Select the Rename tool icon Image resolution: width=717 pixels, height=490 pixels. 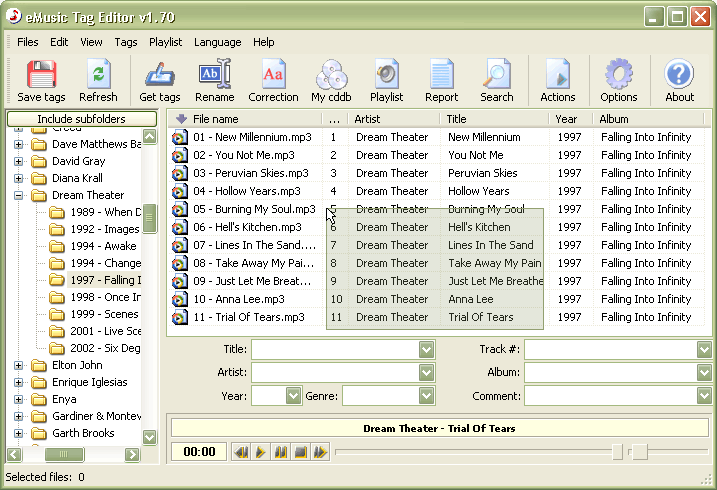tap(214, 80)
